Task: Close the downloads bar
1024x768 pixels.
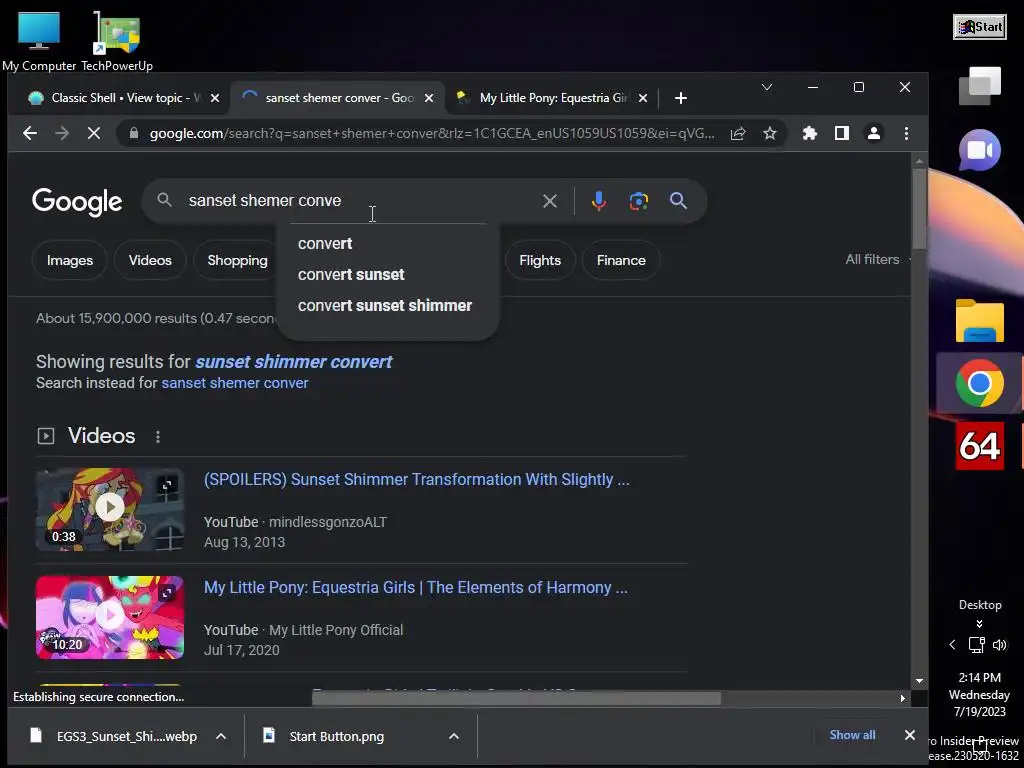Action: [x=910, y=735]
